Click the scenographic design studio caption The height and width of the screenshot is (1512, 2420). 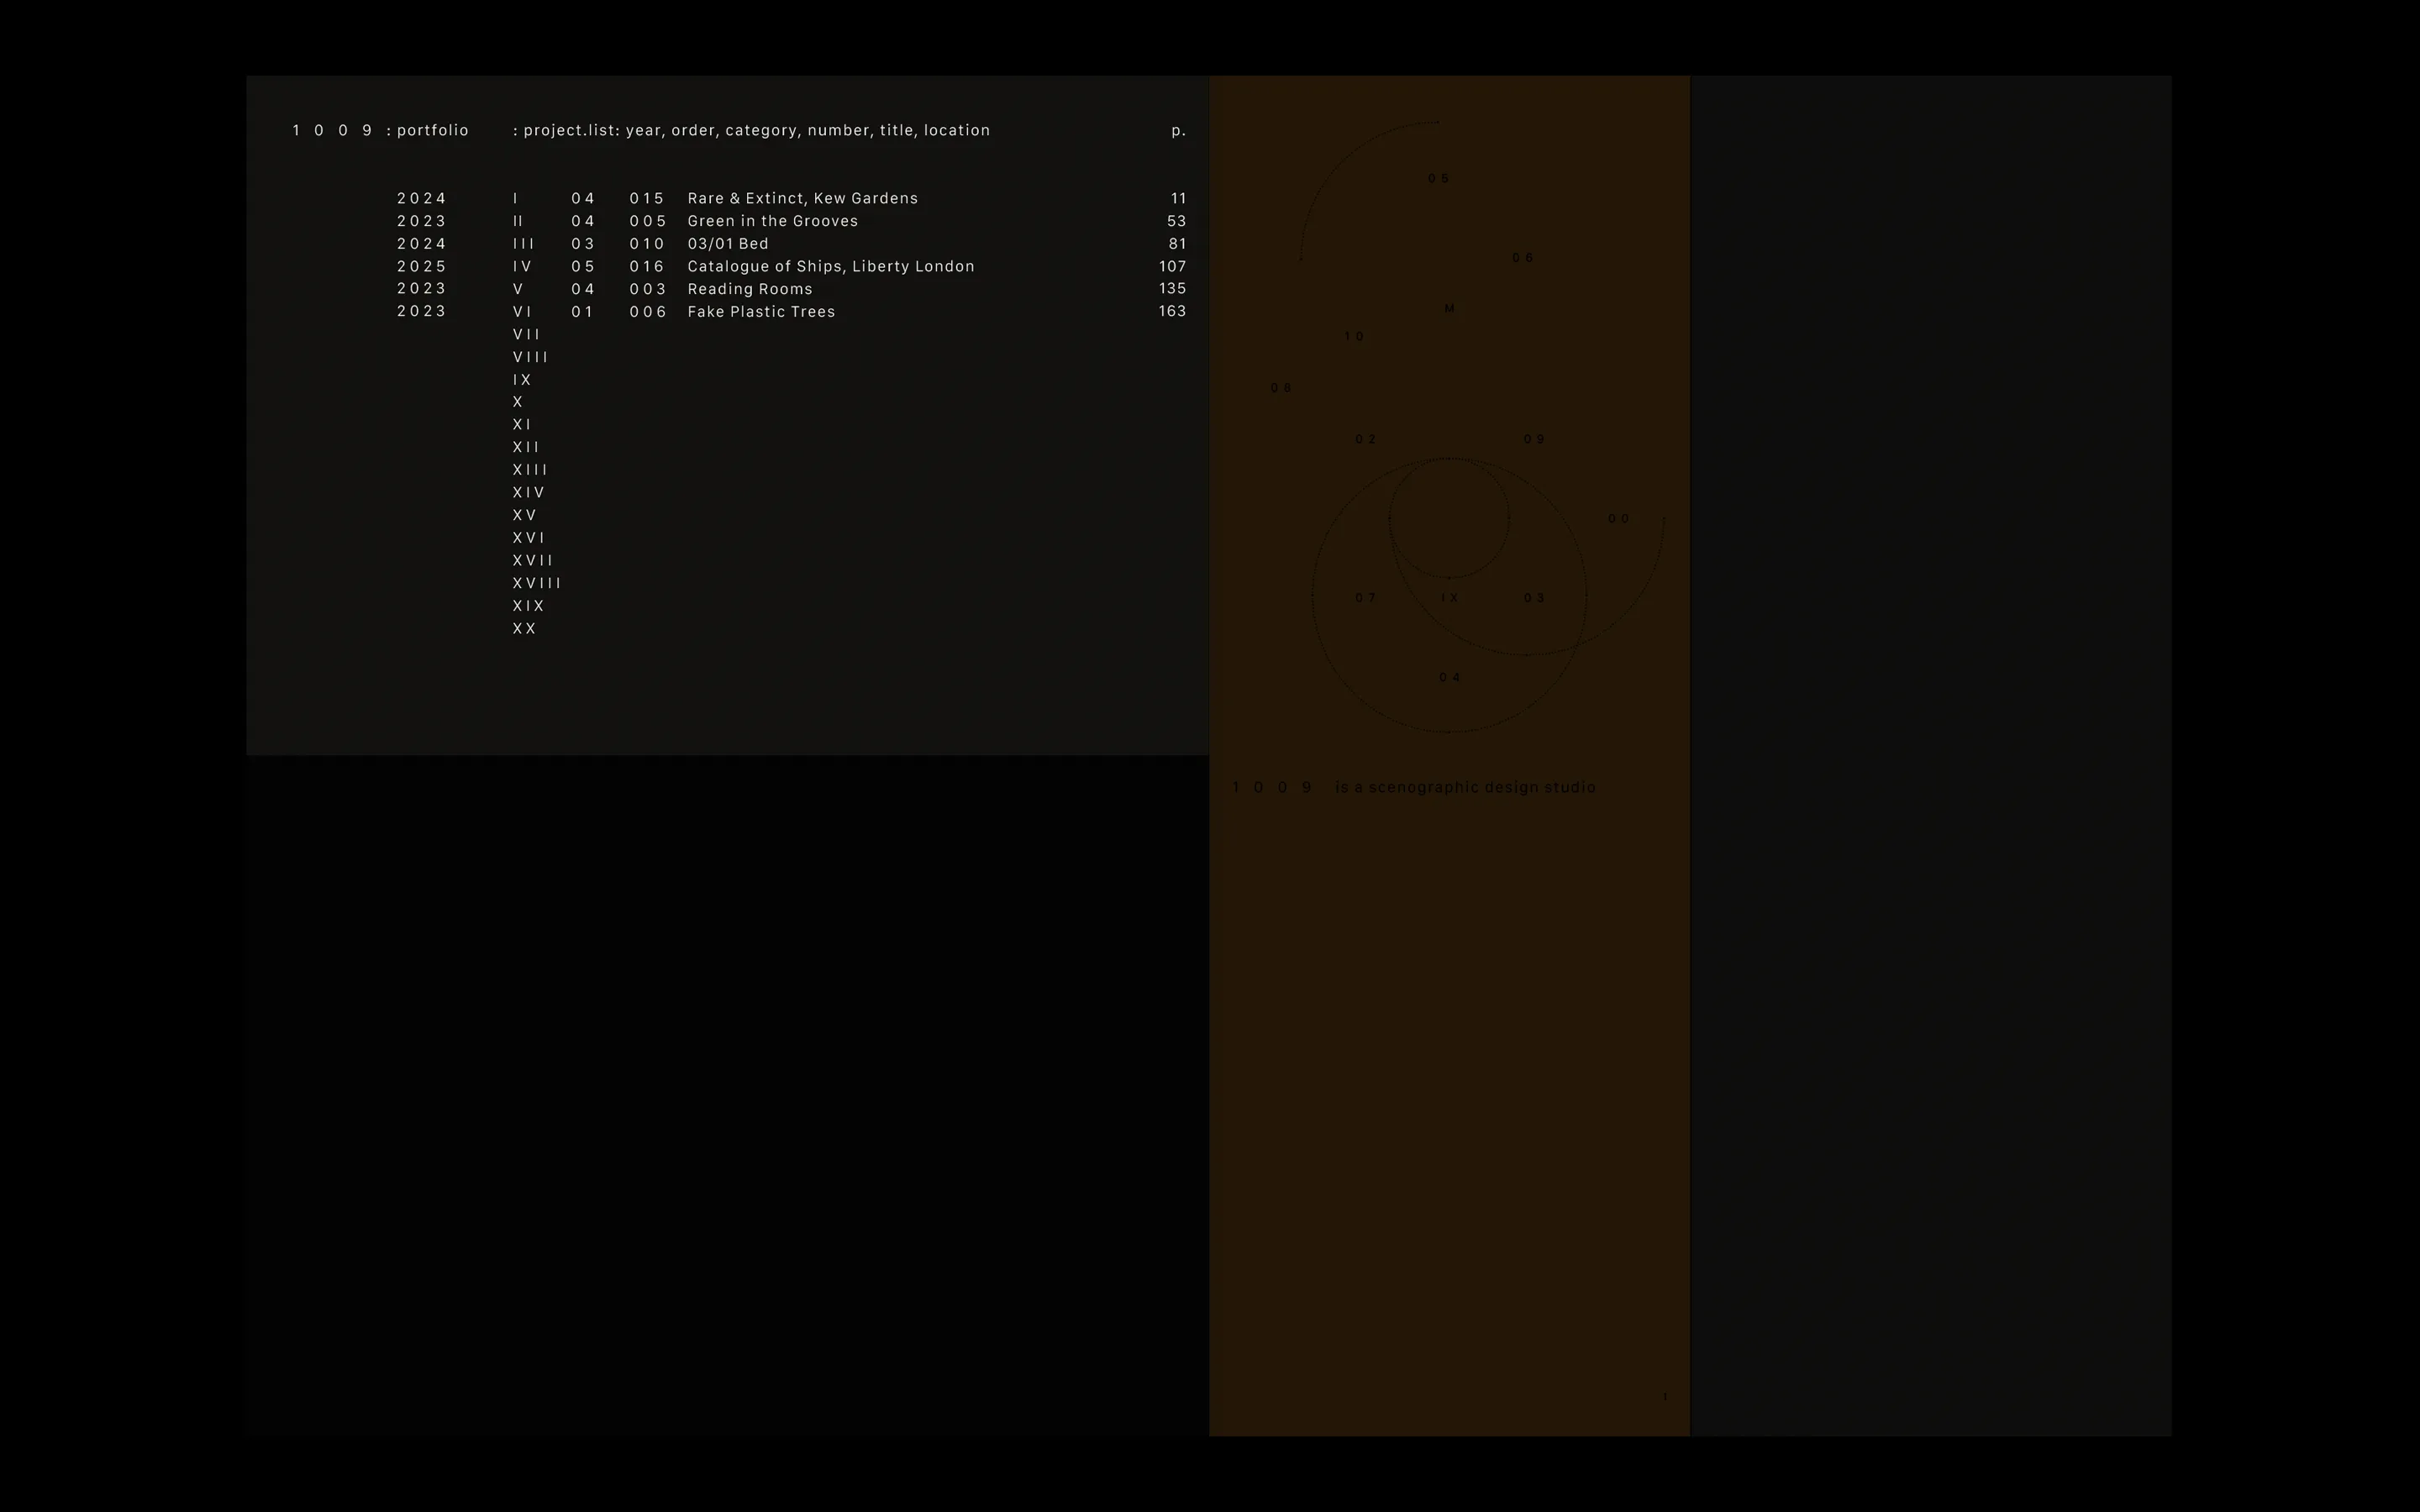tap(1464, 787)
